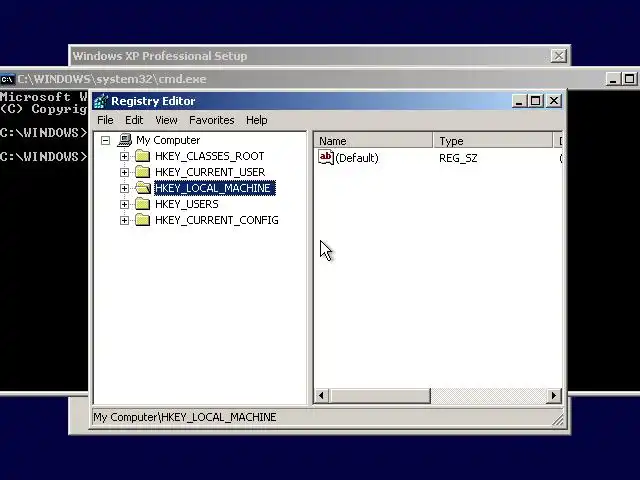Click the cmd.exe window title icon

tap(7, 79)
